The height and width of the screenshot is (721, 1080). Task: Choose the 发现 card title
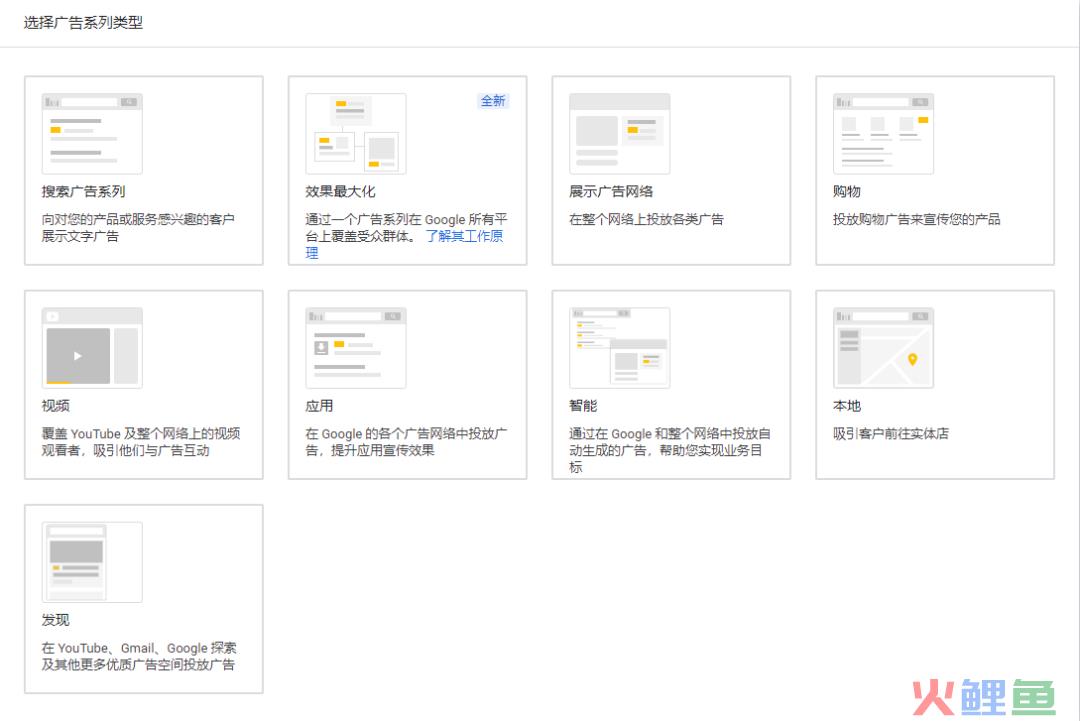coord(56,620)
